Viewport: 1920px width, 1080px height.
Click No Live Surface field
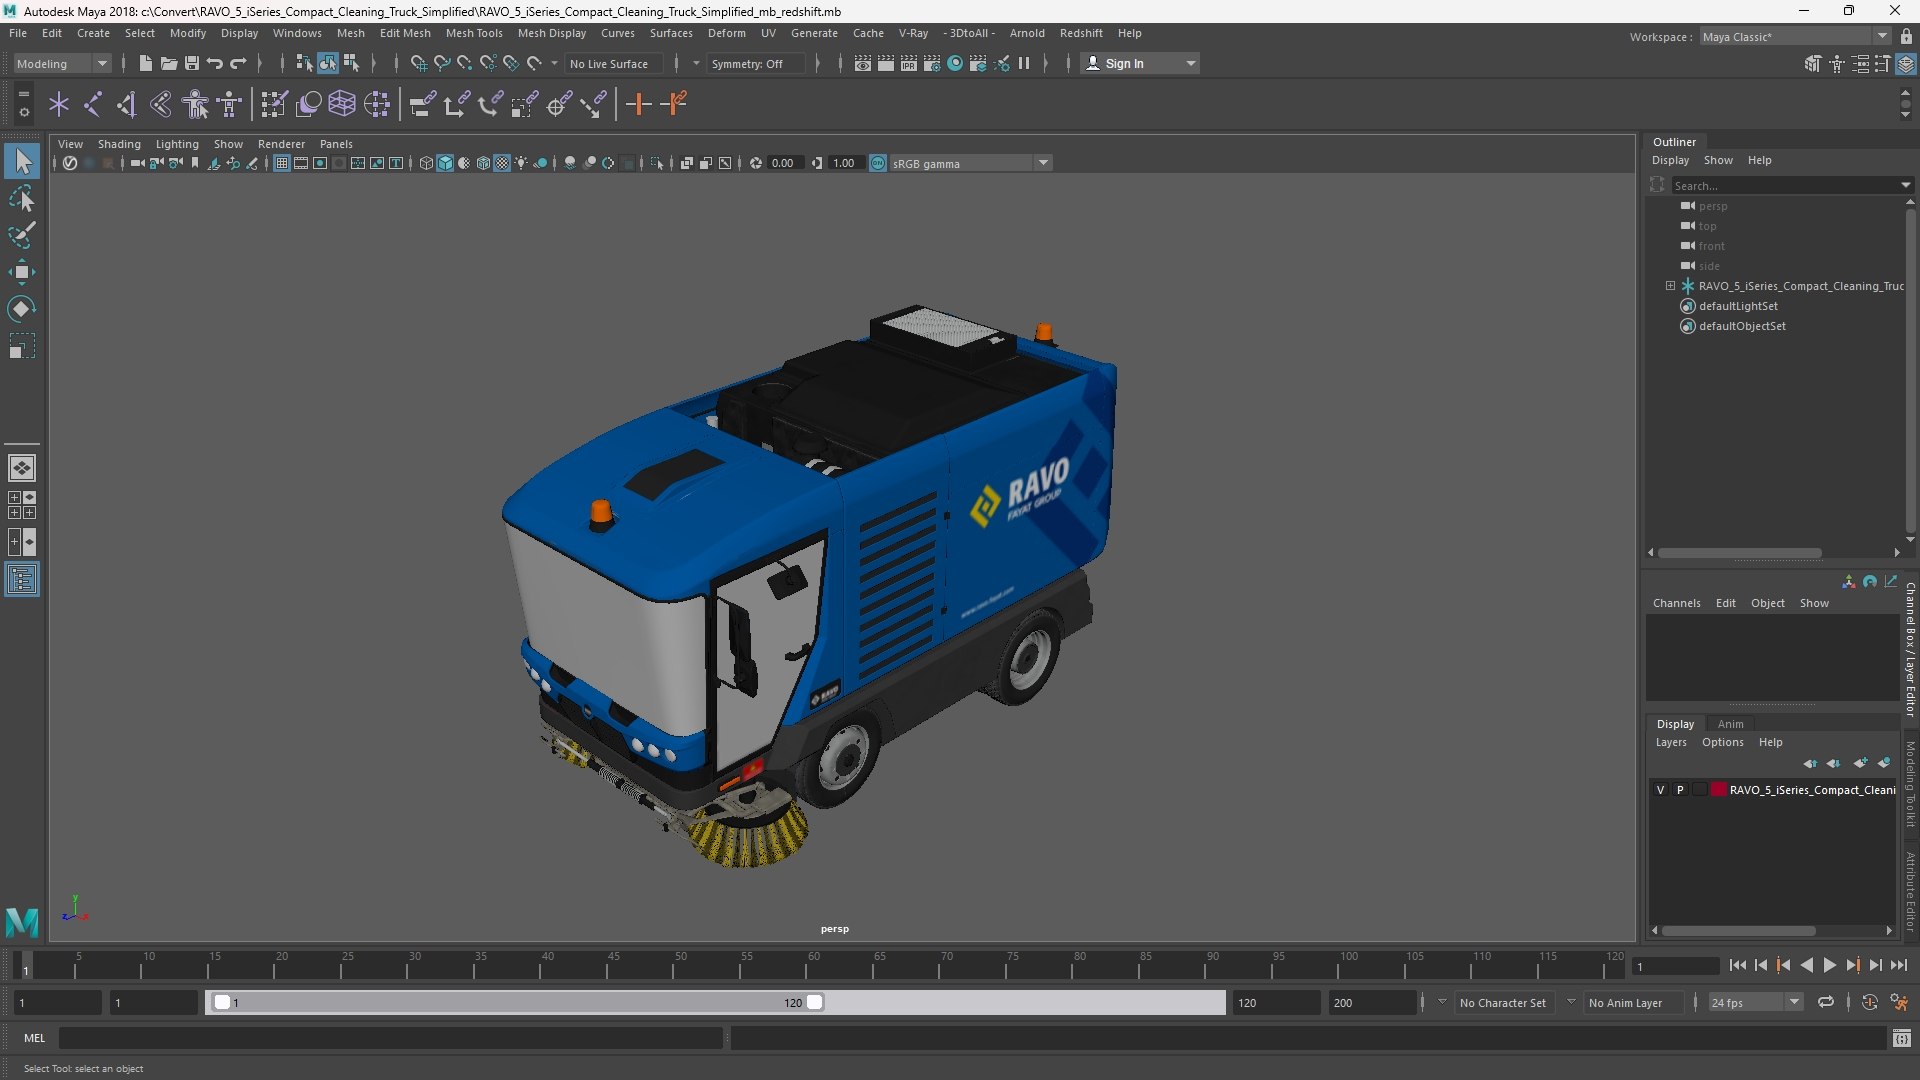(x=613, y=63)
